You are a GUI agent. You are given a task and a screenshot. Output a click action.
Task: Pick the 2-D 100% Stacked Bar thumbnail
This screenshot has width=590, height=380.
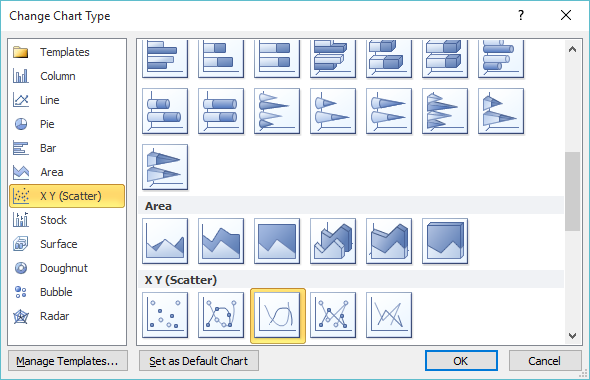pos(277,59)
